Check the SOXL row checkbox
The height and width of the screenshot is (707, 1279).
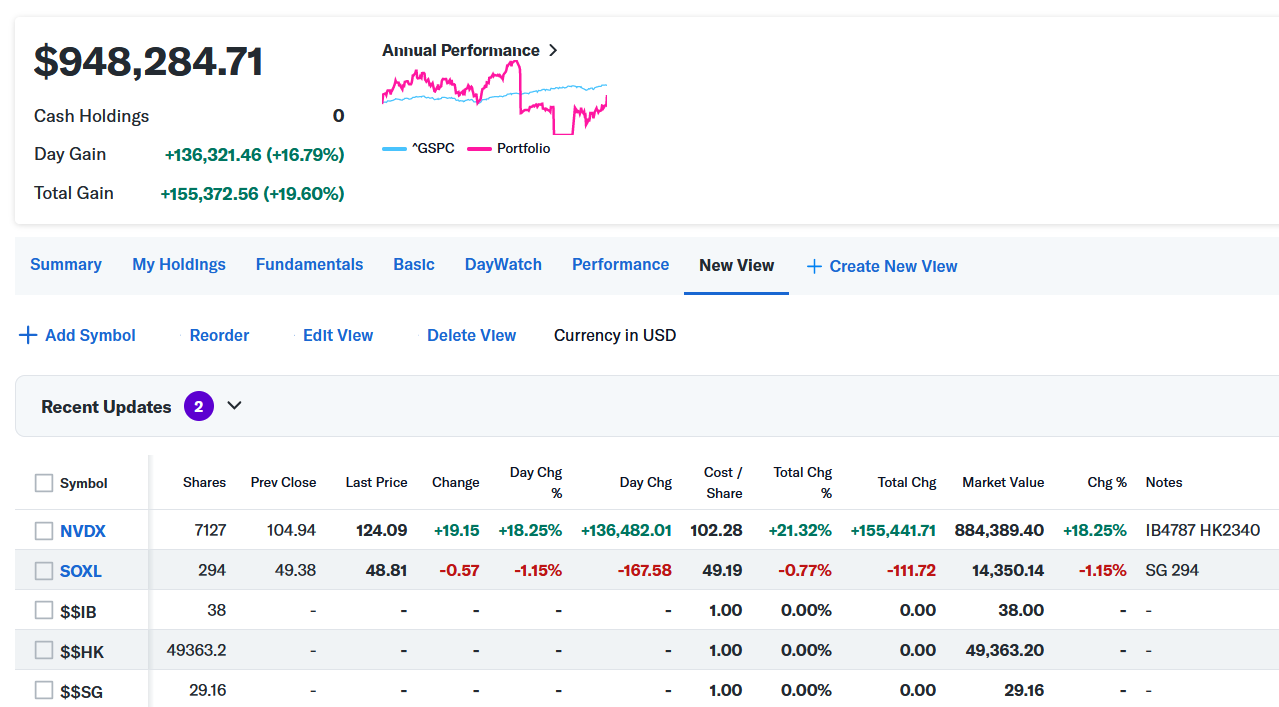click(x=44, y=571)
